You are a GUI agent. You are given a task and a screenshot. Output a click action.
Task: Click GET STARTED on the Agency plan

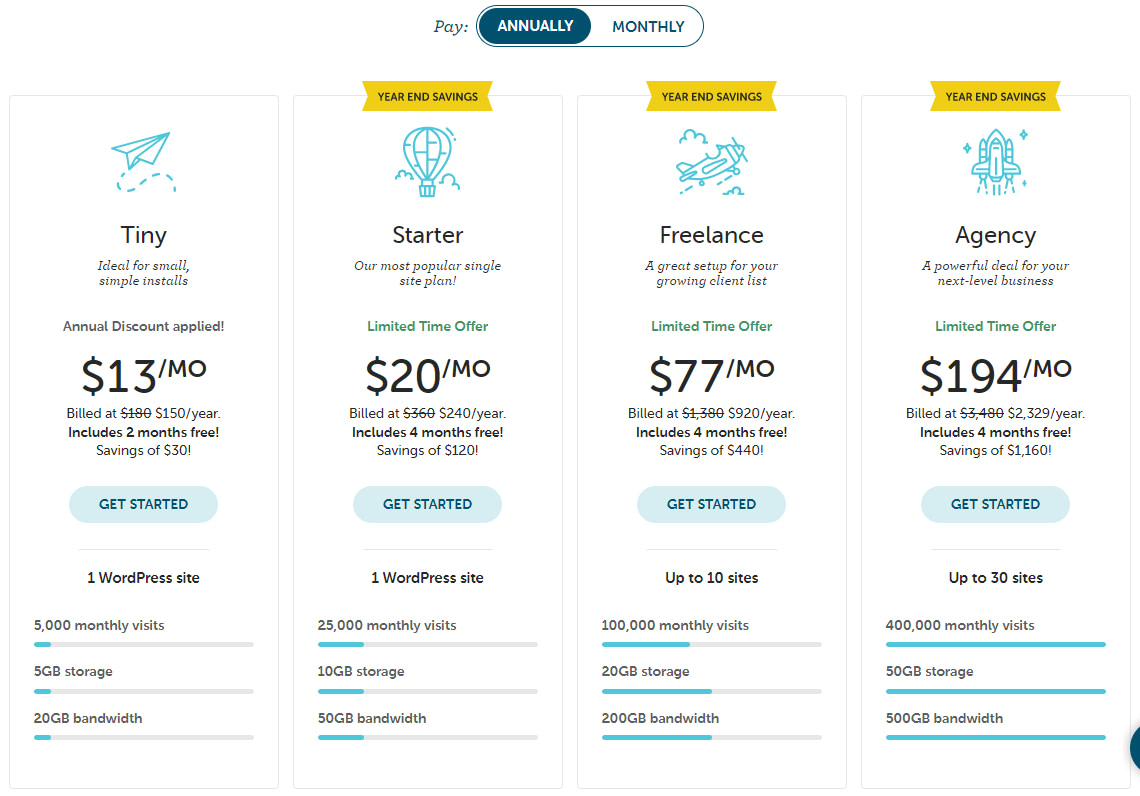995,504
